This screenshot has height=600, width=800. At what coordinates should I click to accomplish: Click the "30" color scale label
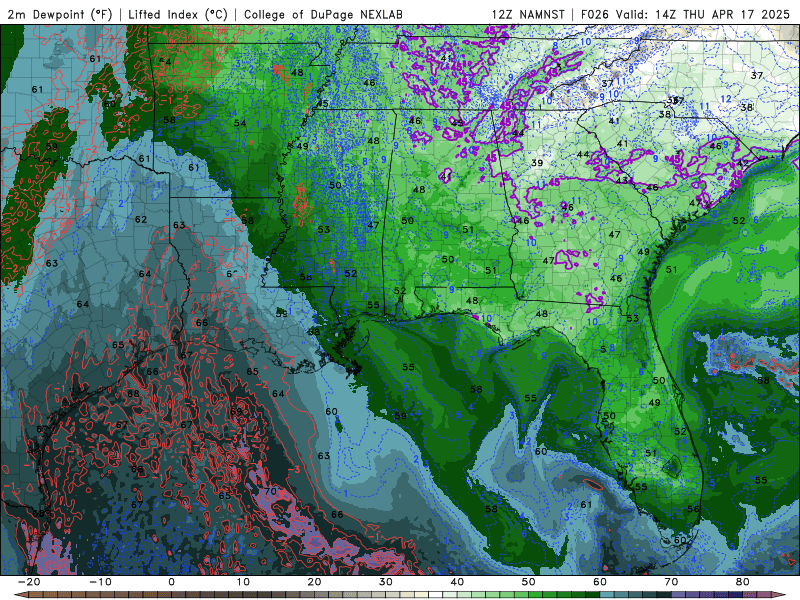click(x=386, y=582)
